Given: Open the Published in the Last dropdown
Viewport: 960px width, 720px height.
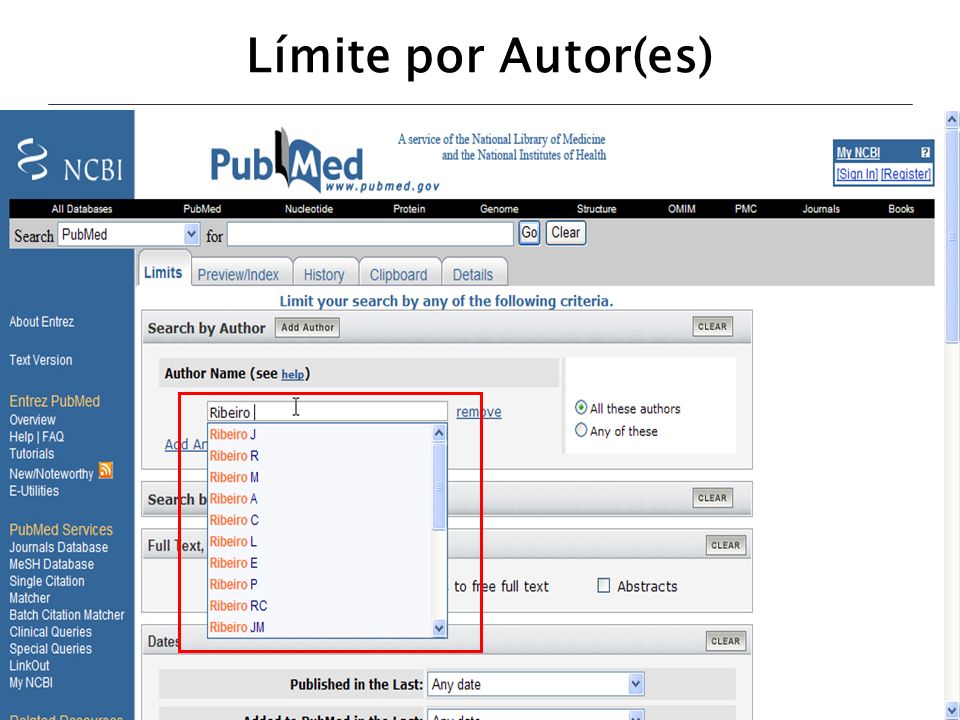Looking at the screenshot, I should pyautogui.click(x=536, y=684).
